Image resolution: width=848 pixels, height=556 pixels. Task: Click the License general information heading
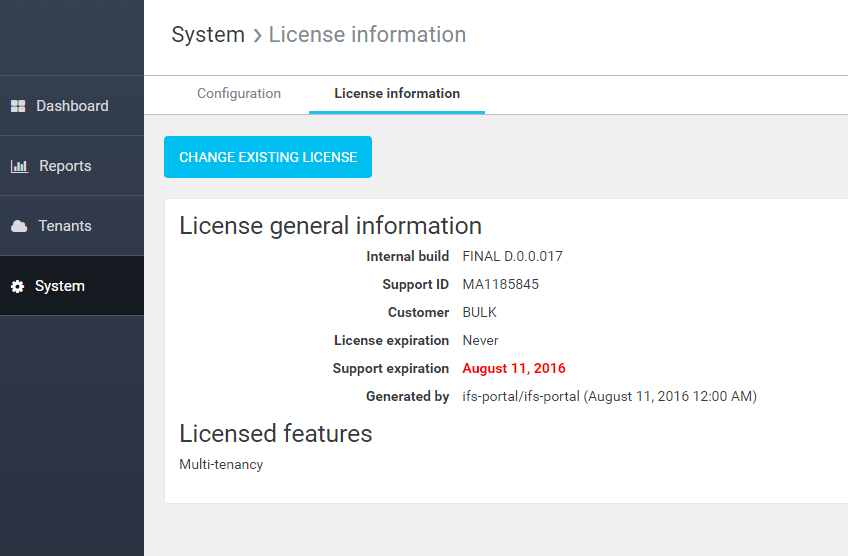(x=330, y=225)
